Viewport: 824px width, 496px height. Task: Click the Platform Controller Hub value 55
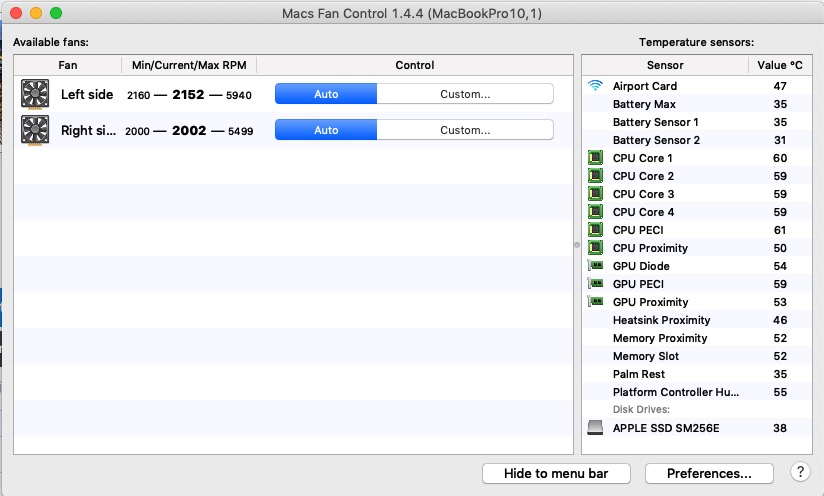(x=780, y=392)
